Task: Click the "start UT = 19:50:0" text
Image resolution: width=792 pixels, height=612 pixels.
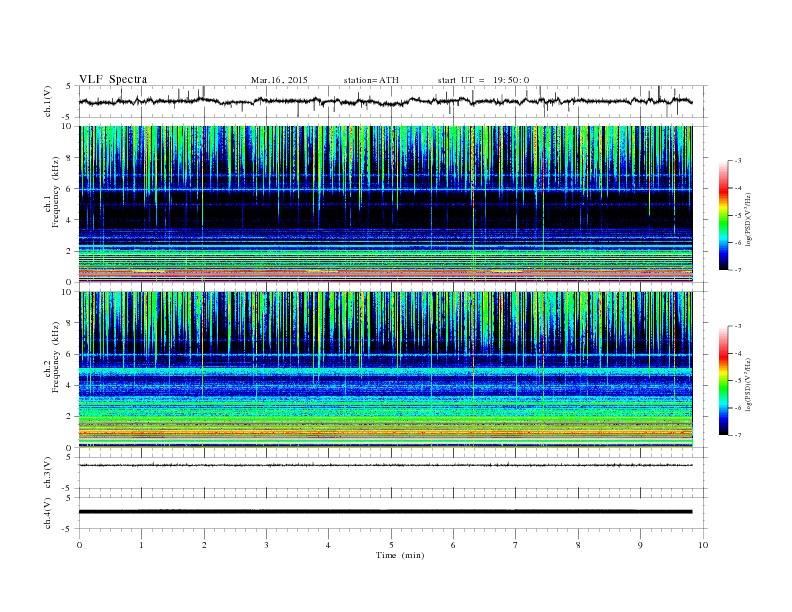Action: [483, 80]
